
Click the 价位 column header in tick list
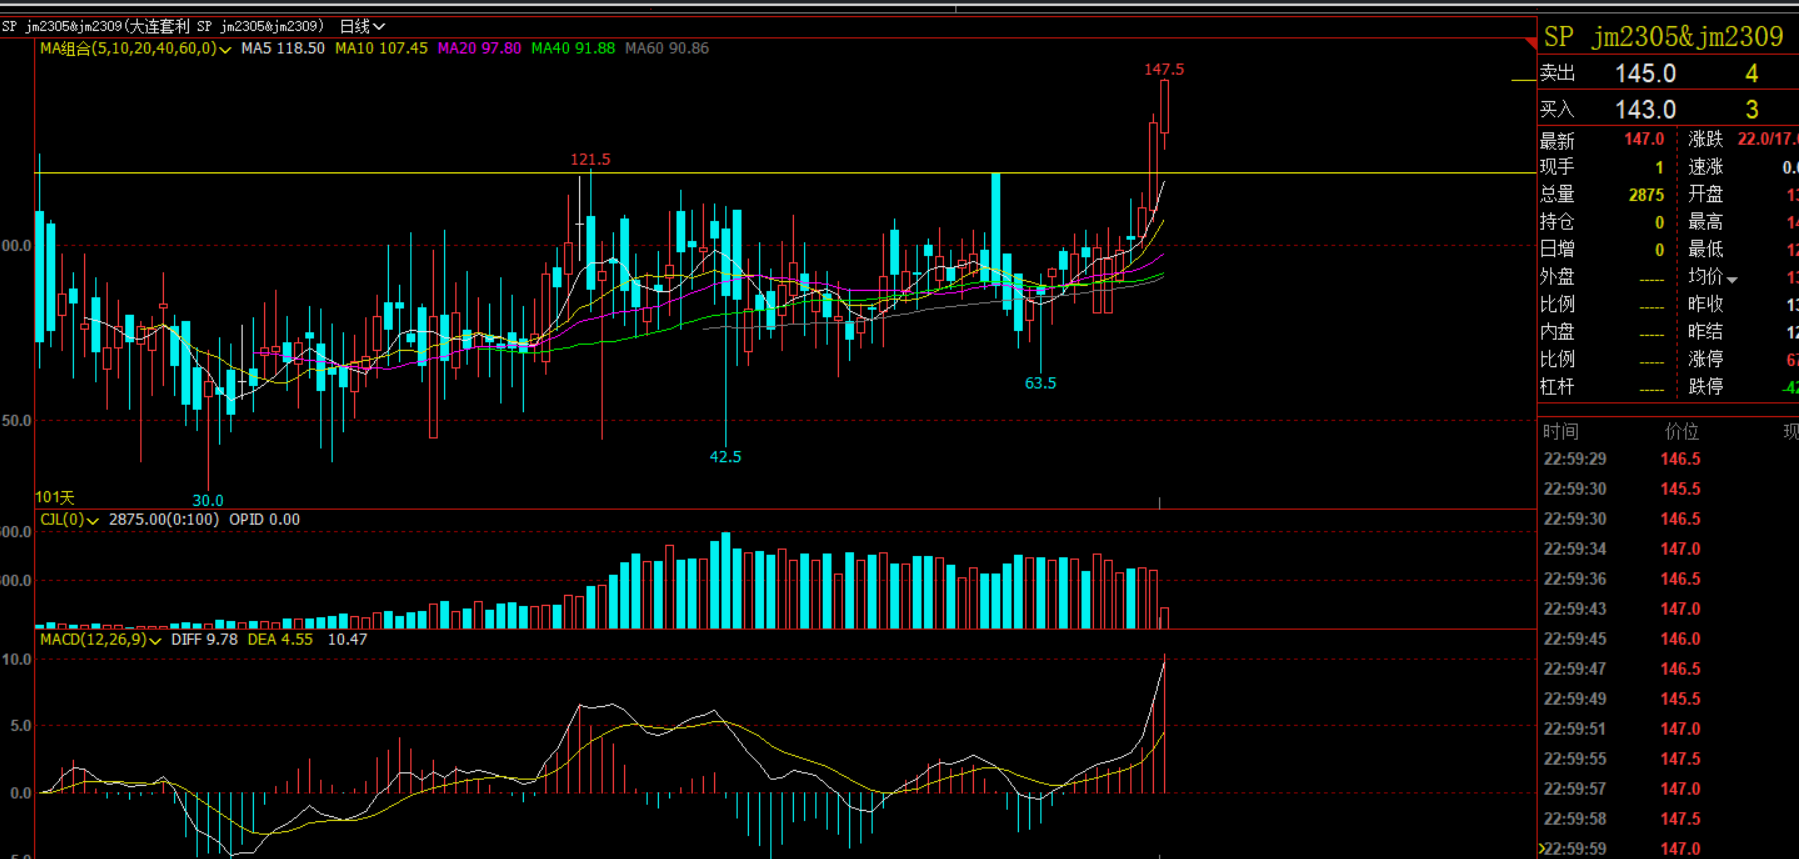pos(1681,431)
